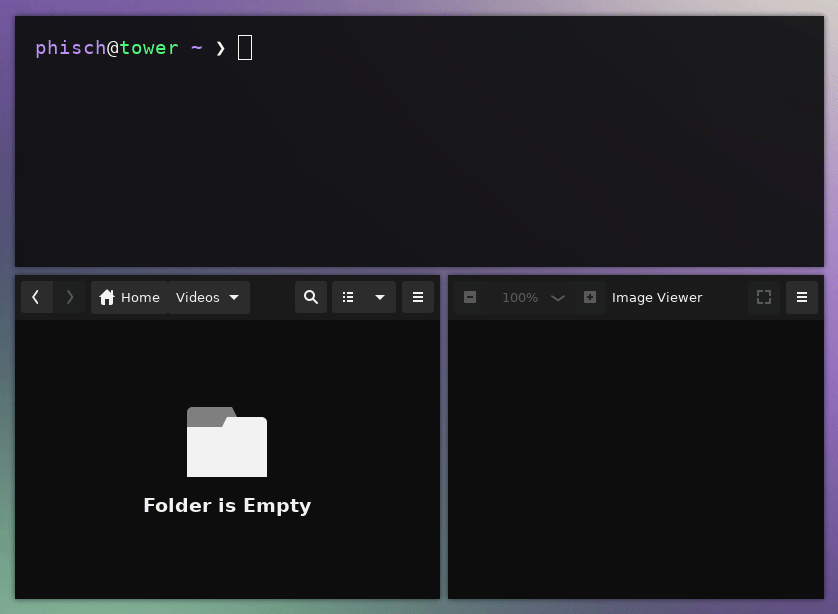Open file manager hamburger menu
Image resolution: width=838 pixels, height=614 pixels.
[418, 297]
